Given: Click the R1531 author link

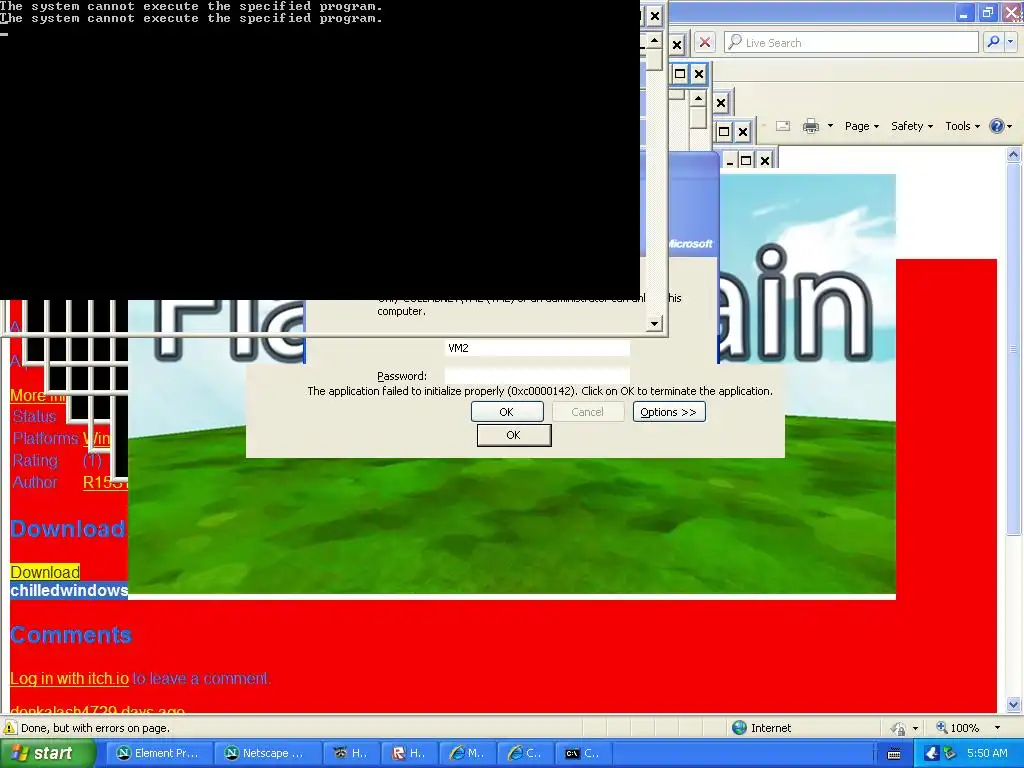Looking at the screenshot, I should coord(104,483).
